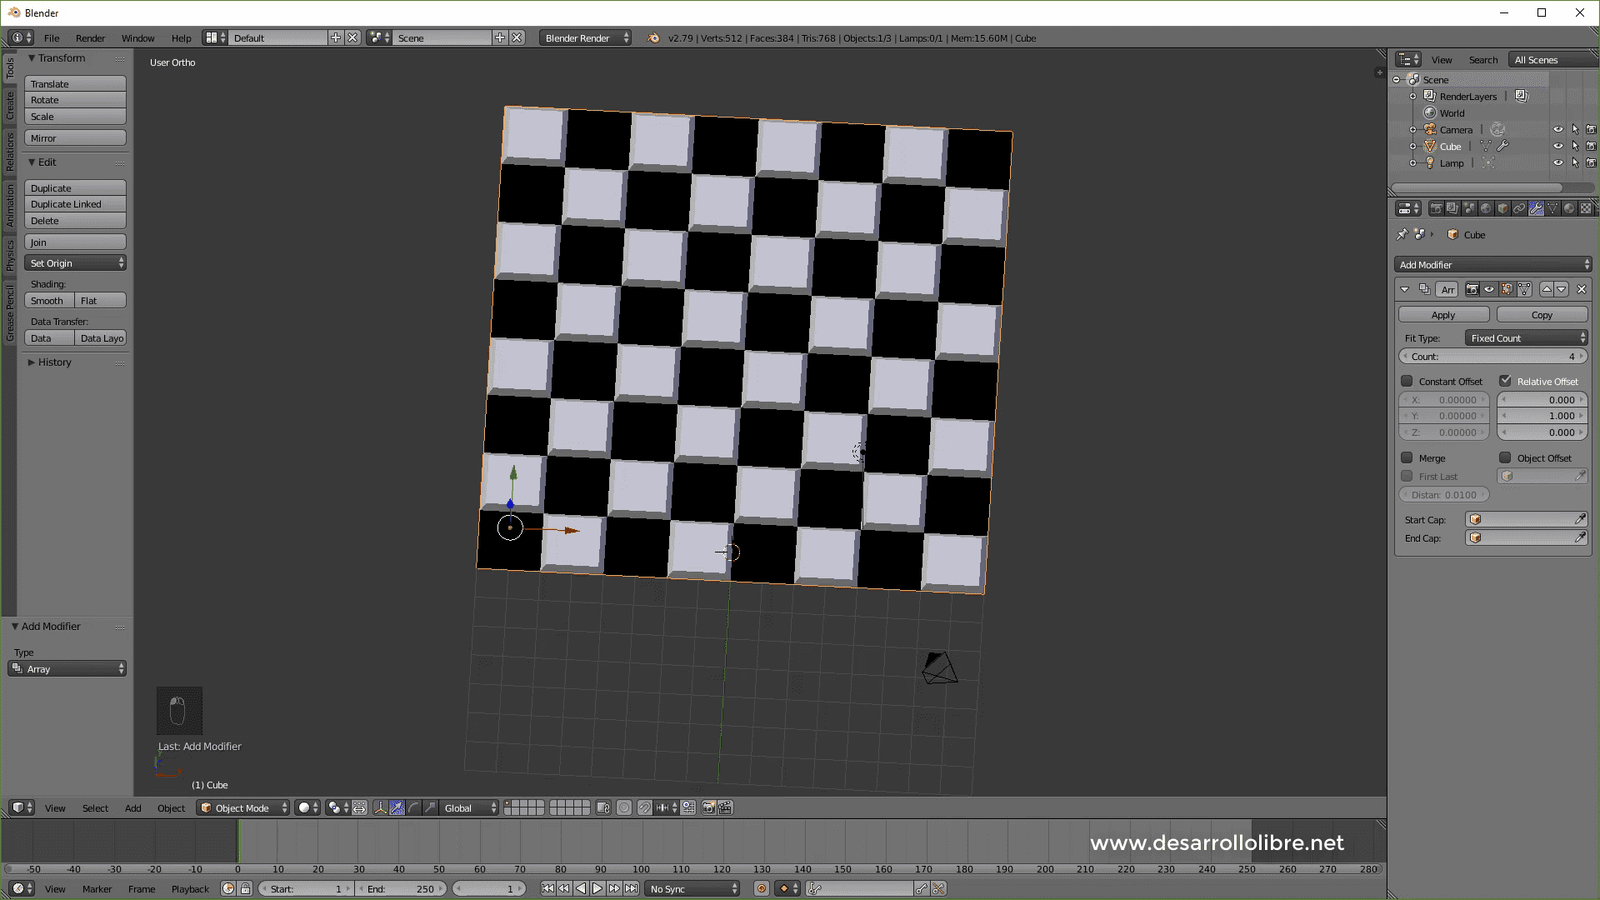Open the Add Modifier dropdown in properties
This screenshot has width=1600, height=900.
pyautogui.click(x=1492, y=264)
